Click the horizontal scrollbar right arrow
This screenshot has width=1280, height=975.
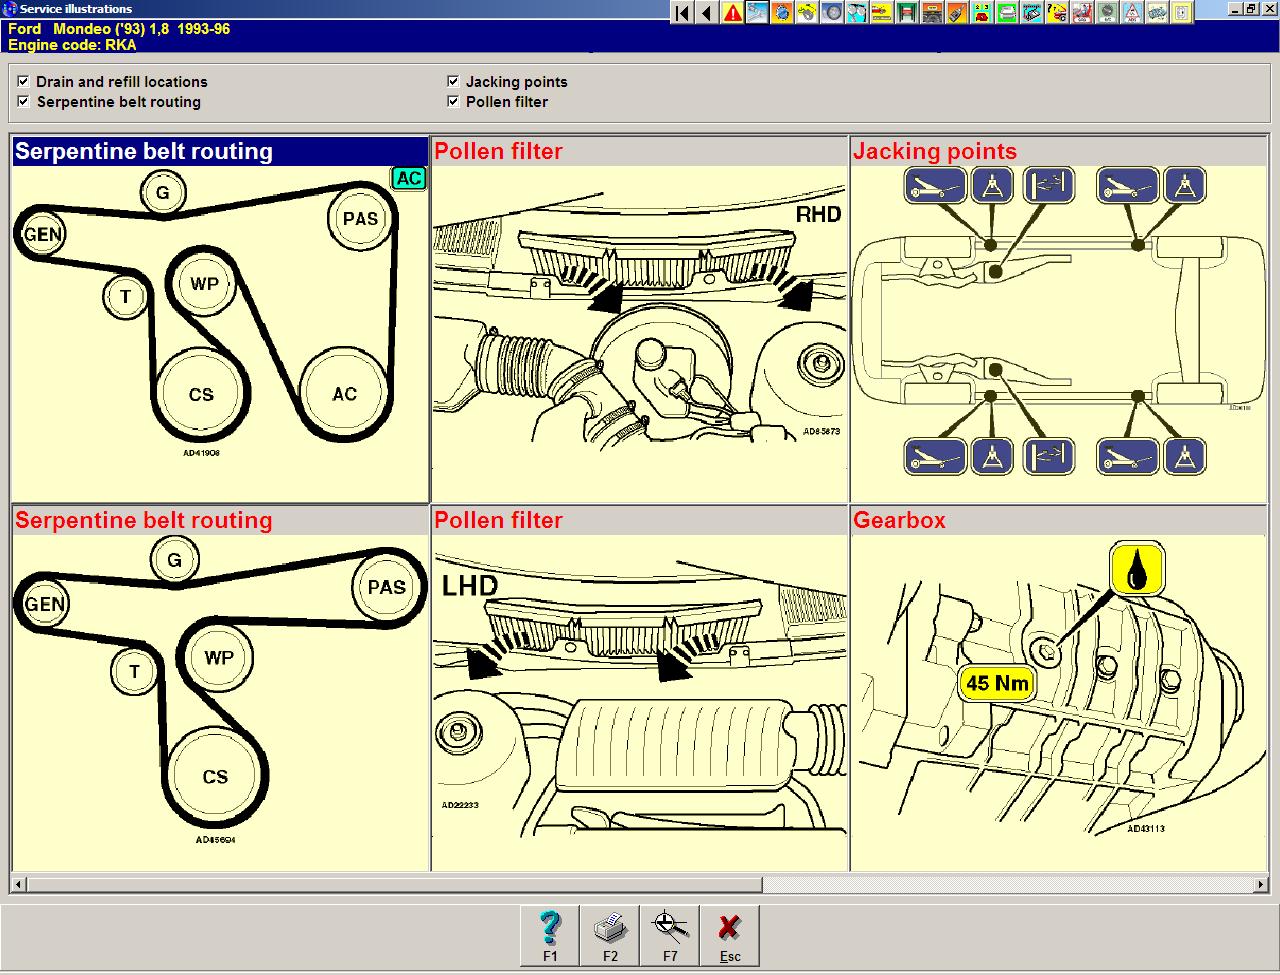point(1261,885)
